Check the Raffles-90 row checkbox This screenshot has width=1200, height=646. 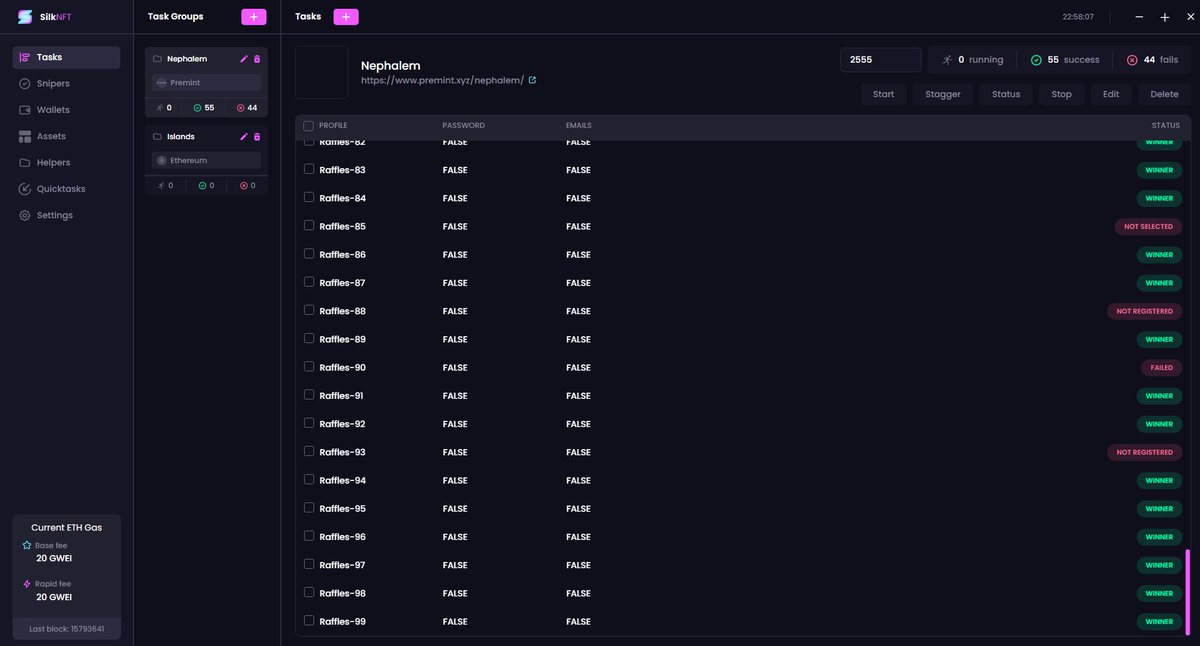[308, 367]
